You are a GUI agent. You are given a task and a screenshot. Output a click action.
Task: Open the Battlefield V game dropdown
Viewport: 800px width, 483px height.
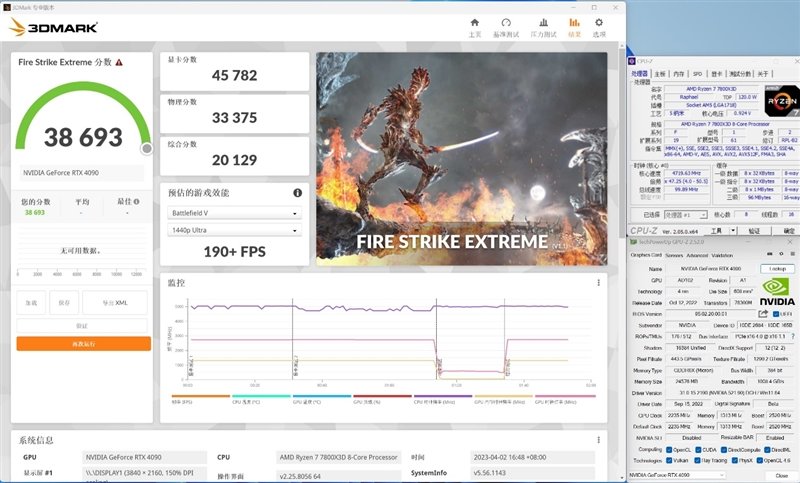point(234,213)
